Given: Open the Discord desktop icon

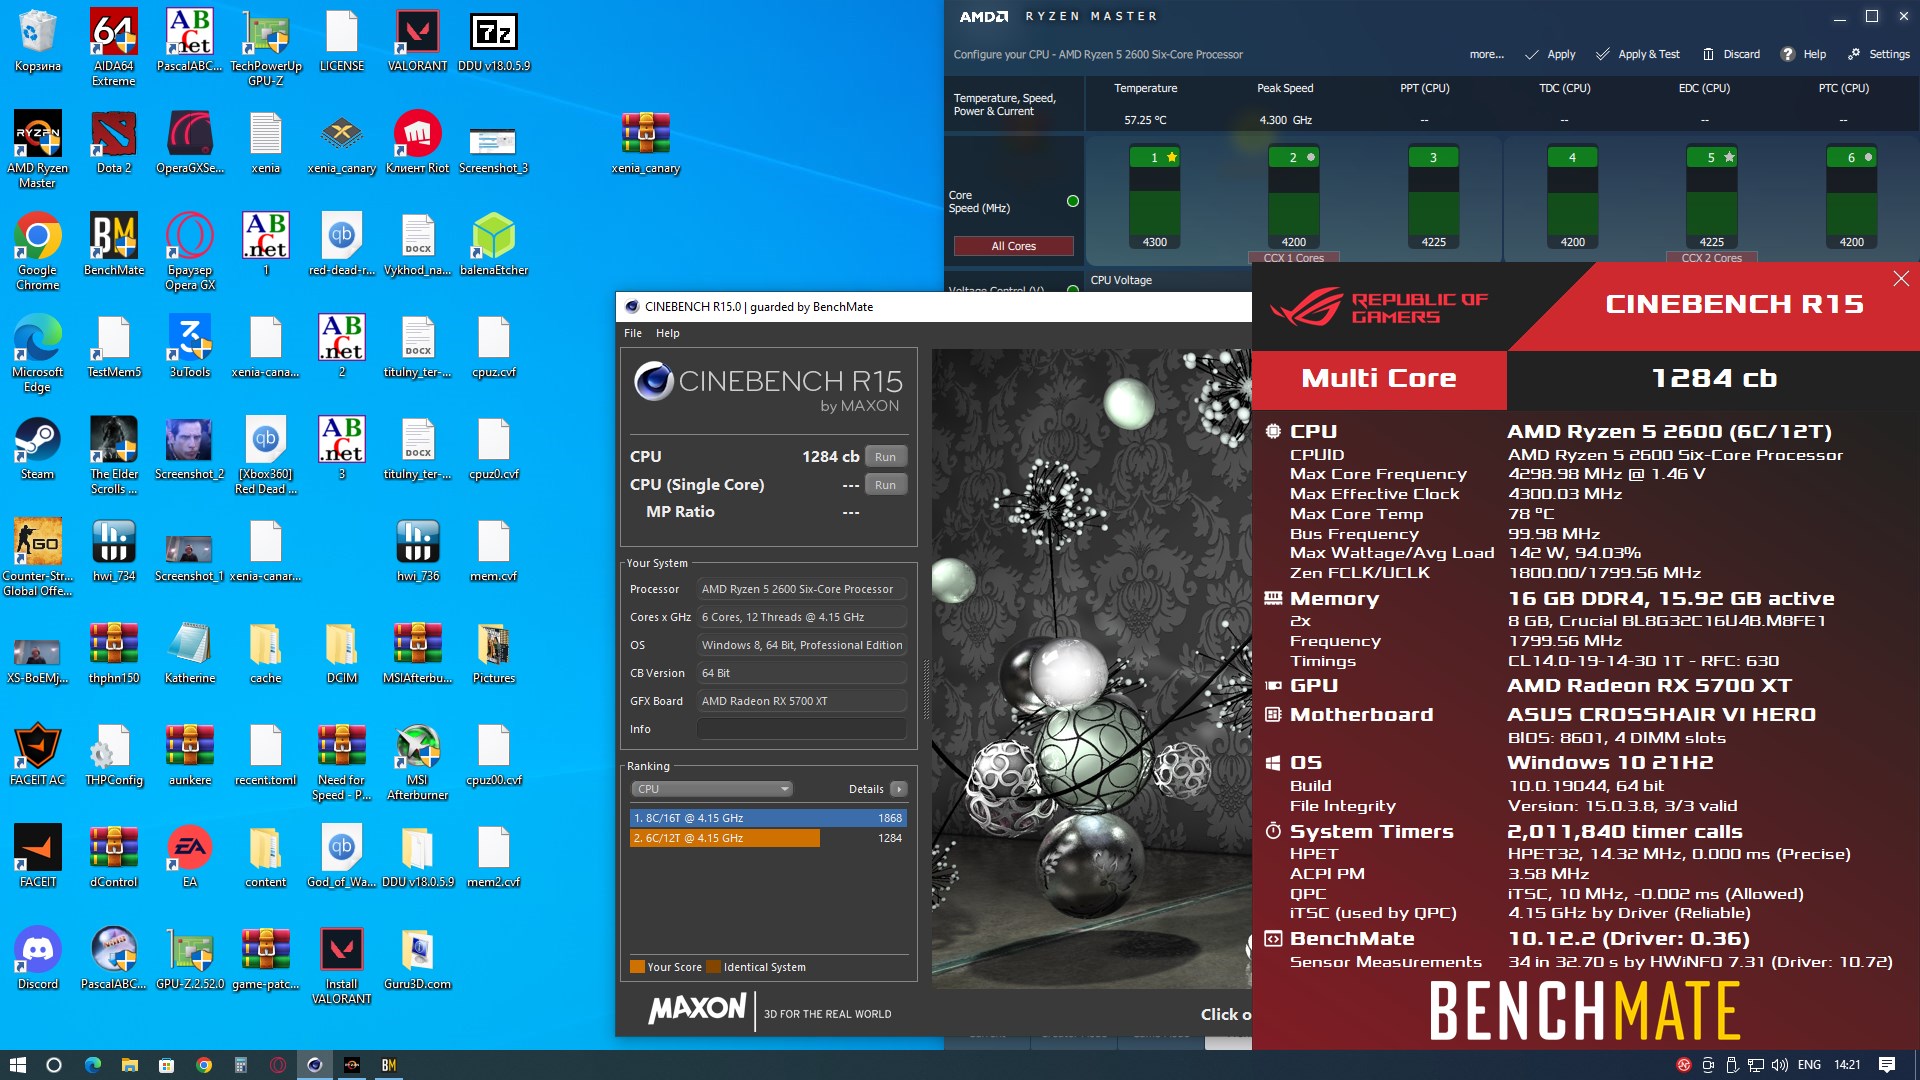Looking at the screenshot, I should coord(38,958).
